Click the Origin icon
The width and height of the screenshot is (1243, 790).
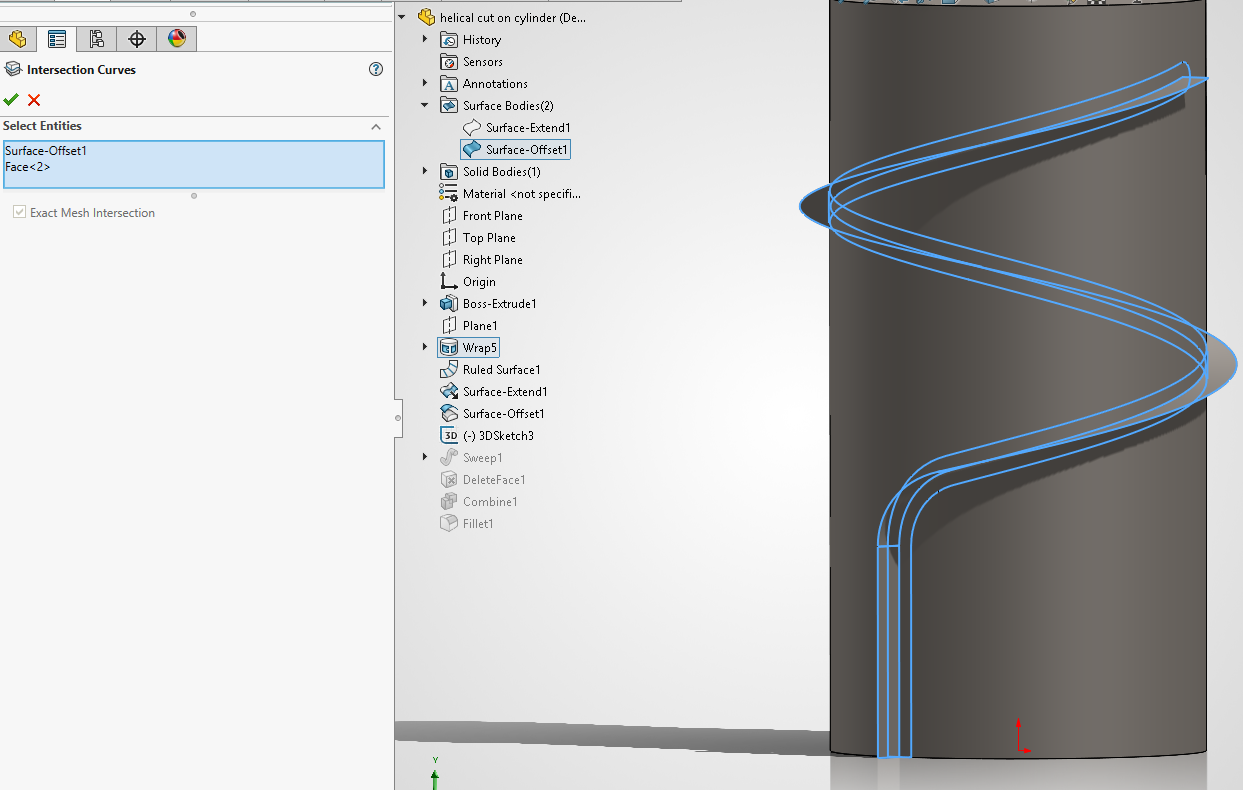click(449, 282)
